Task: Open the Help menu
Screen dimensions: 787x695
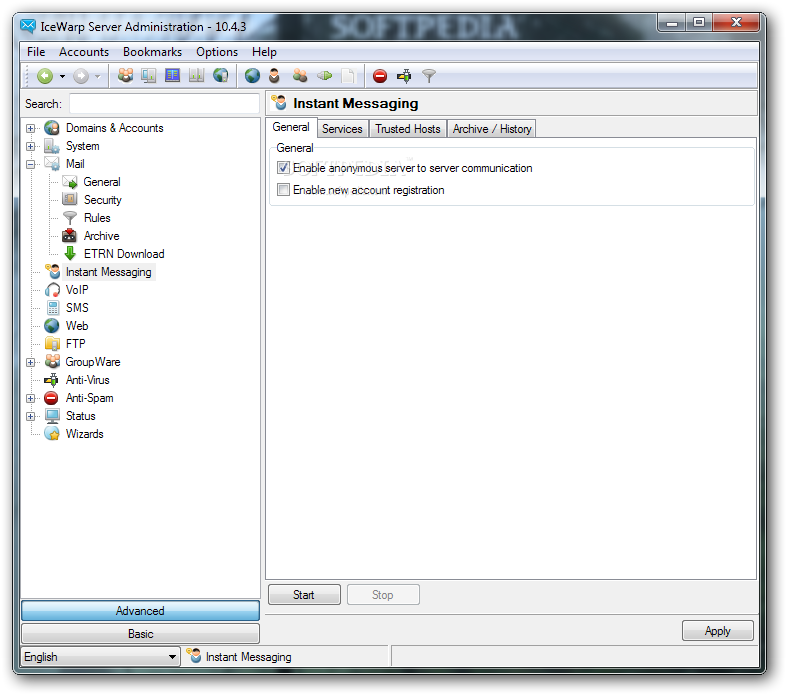Action: tap(264, 52)
